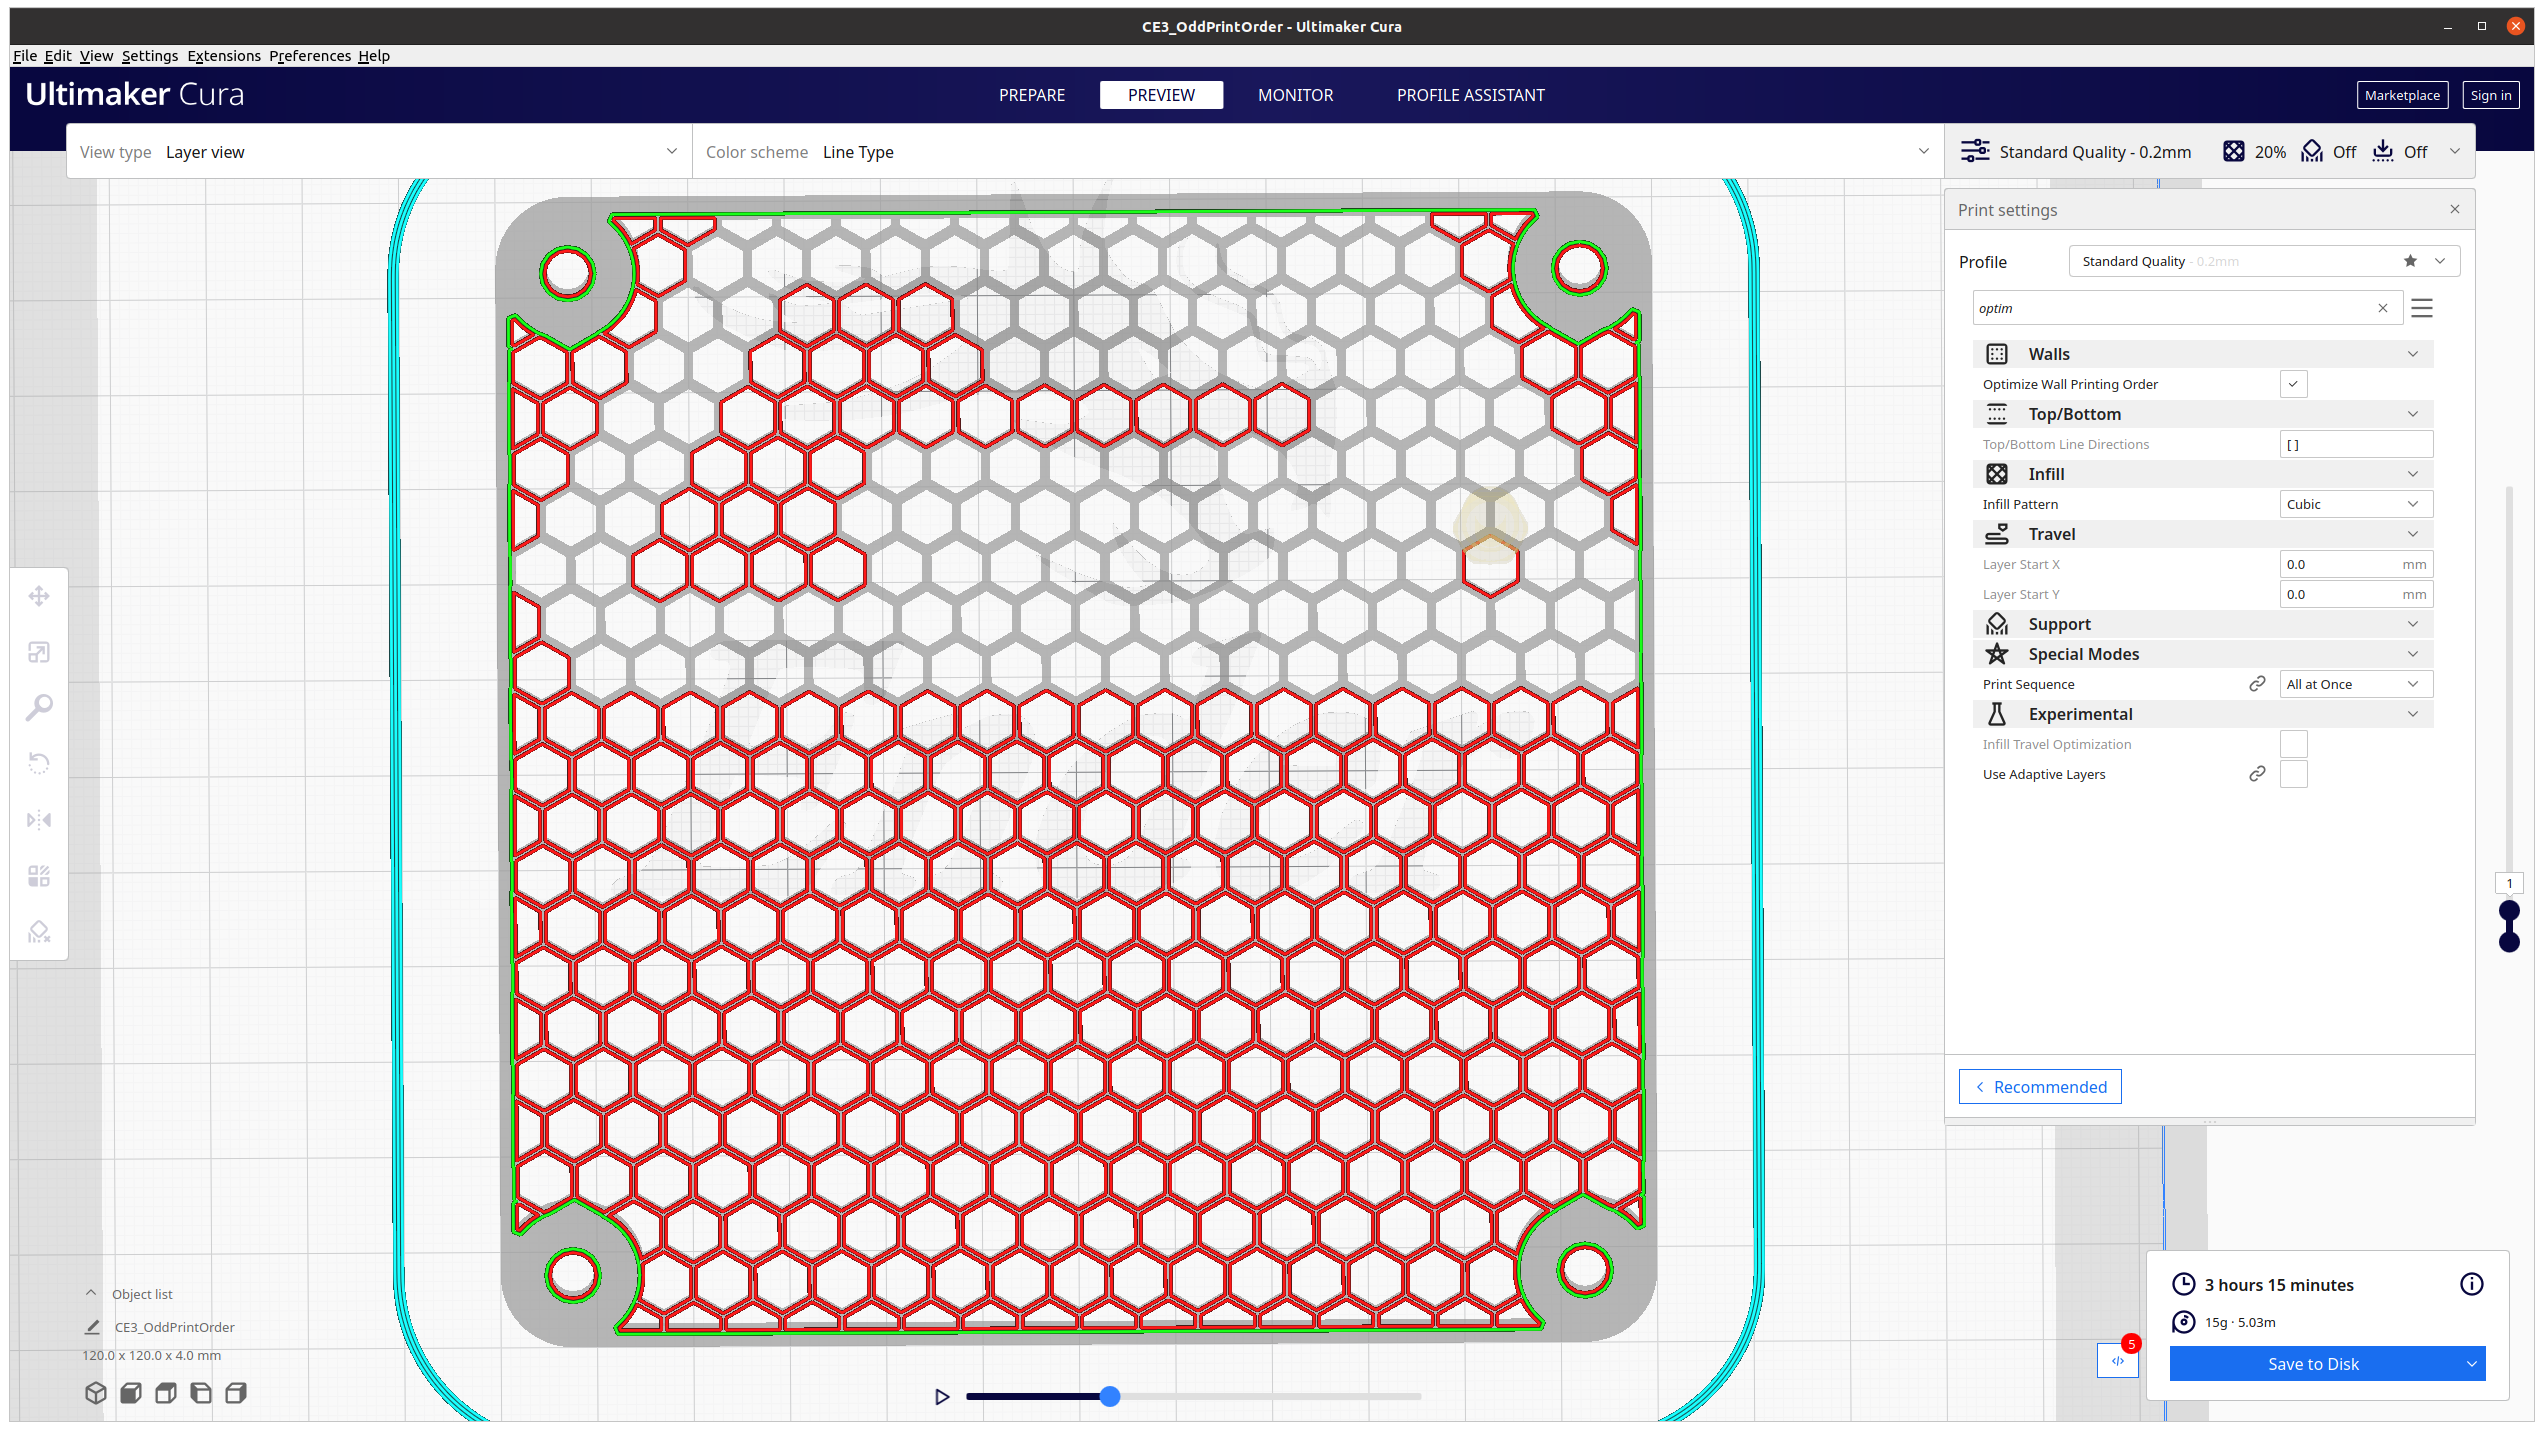Enable Use Adaptive Layers checkbox
The image size is (2544, 1431).
tap(2293, 774)
